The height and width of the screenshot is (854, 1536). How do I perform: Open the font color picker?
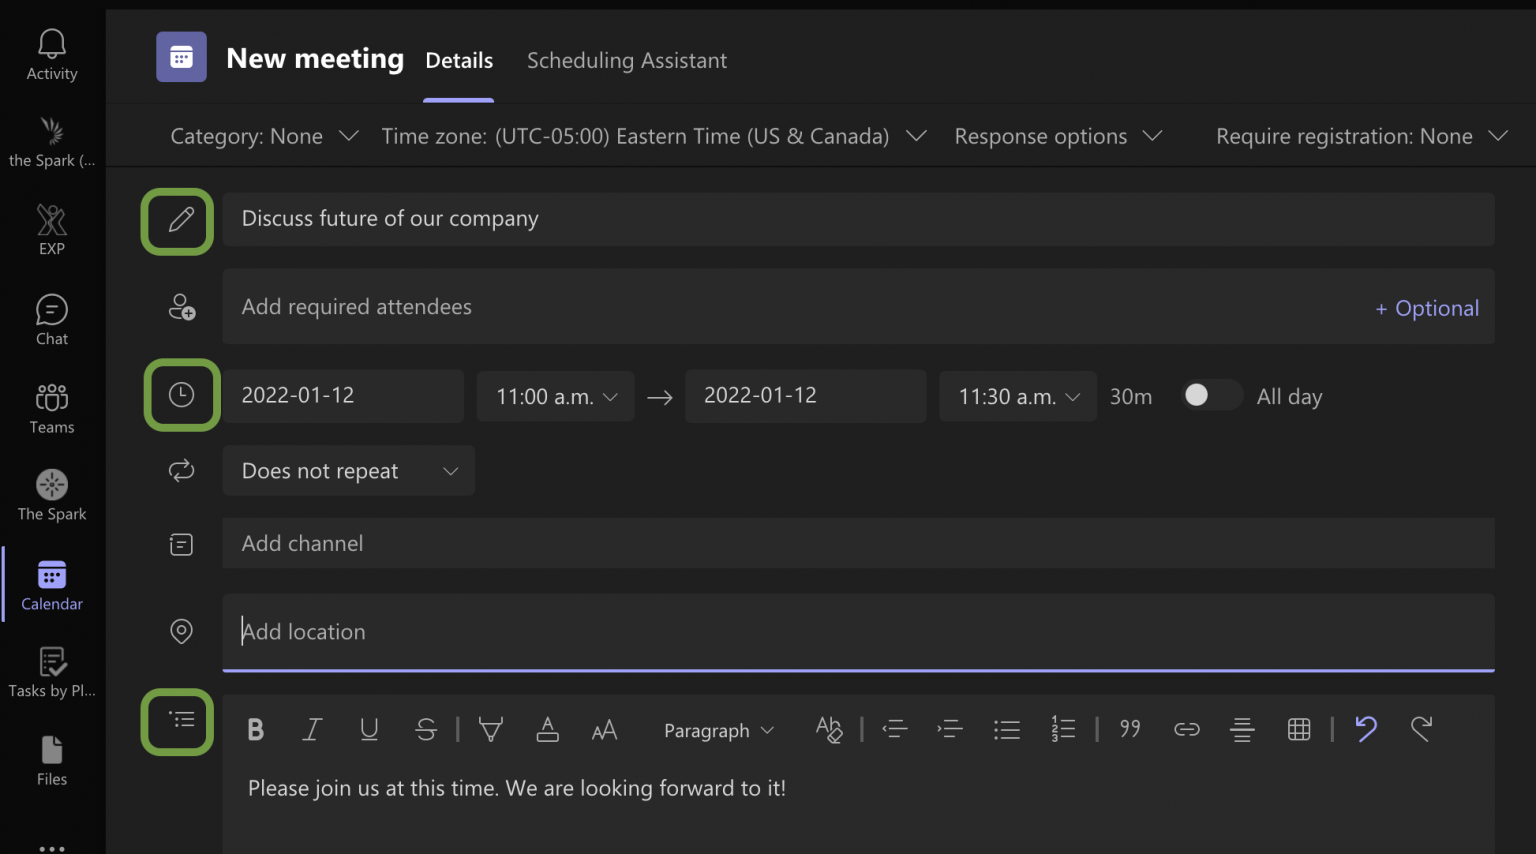point(547,729)
